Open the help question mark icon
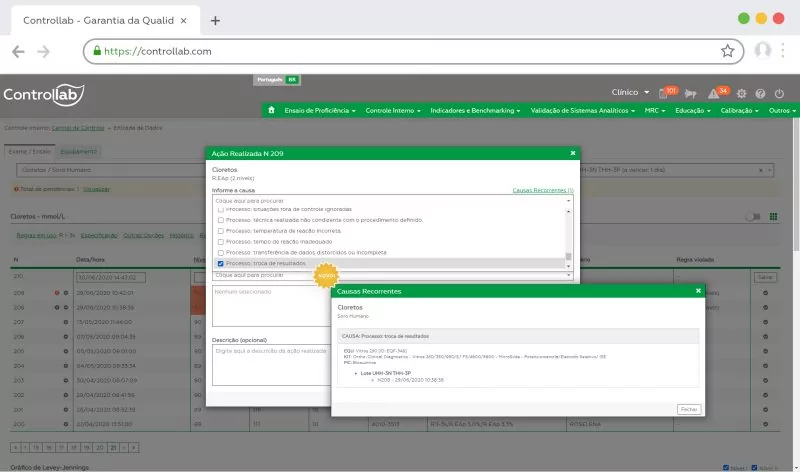The image size is (800, 472). click(760, 93)
